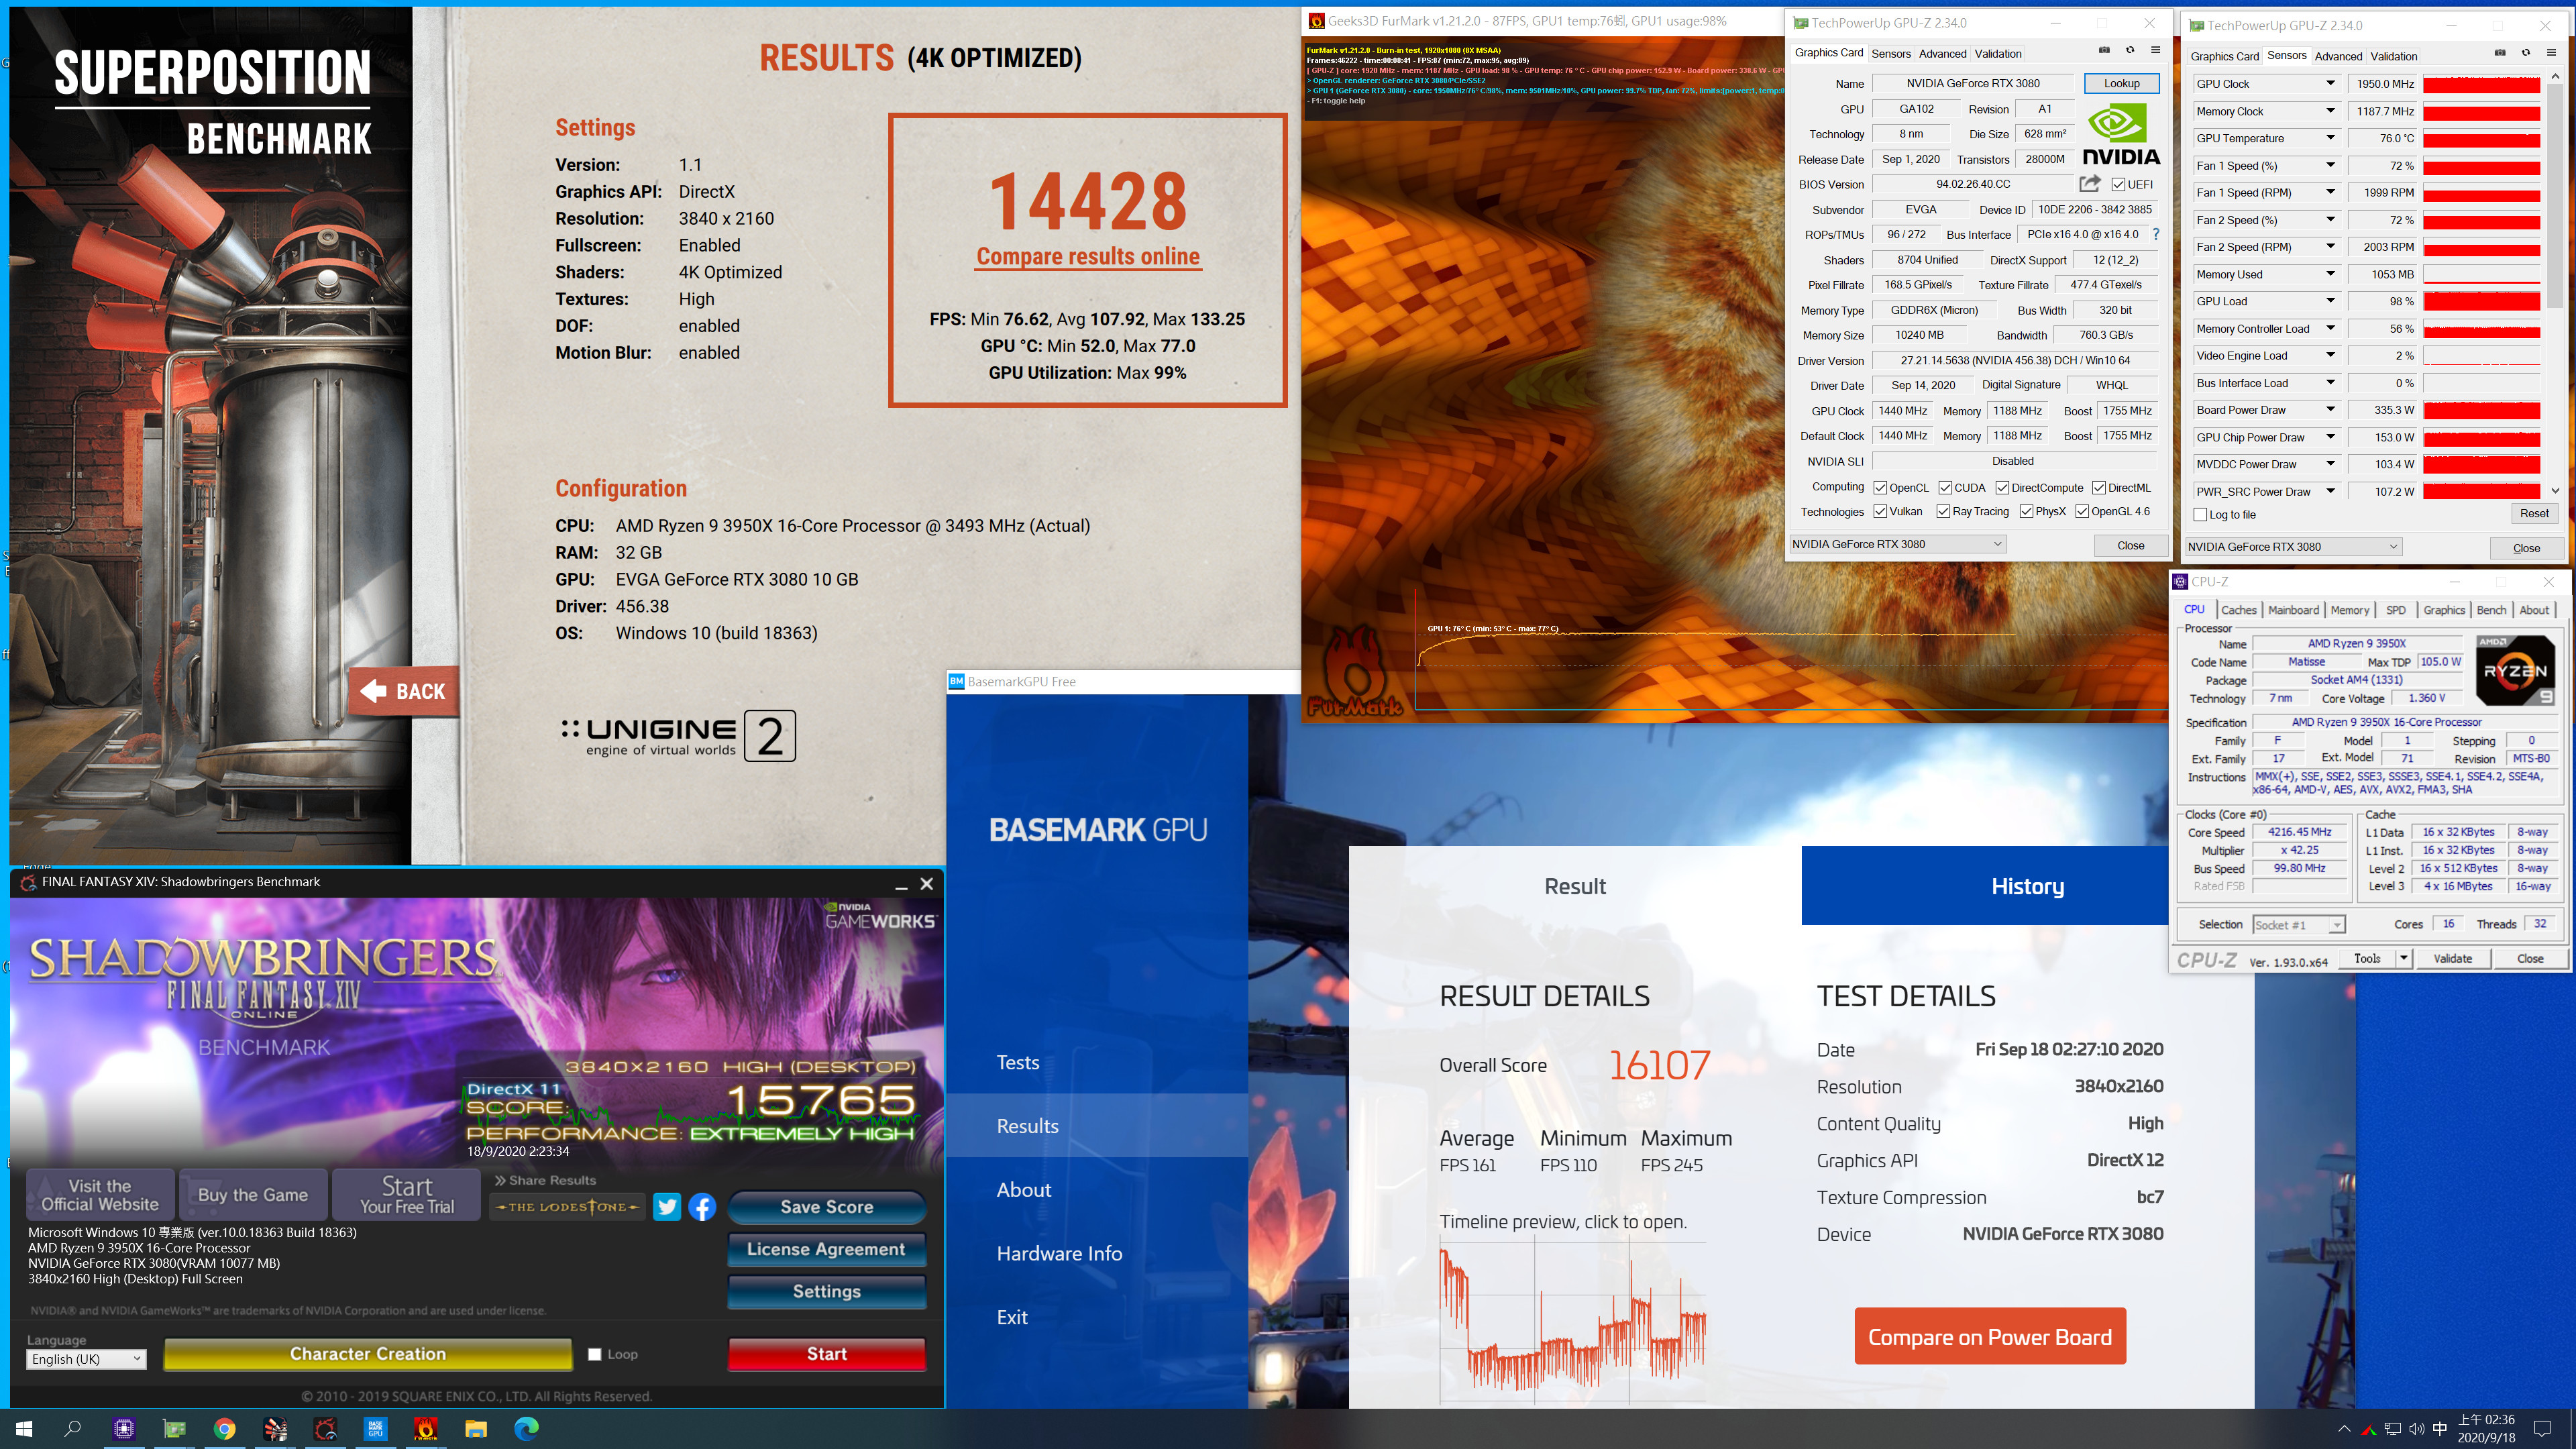
Task: Toggle the UEFI checkbox in GPU-Z
Action: [x=2118, y=184]
